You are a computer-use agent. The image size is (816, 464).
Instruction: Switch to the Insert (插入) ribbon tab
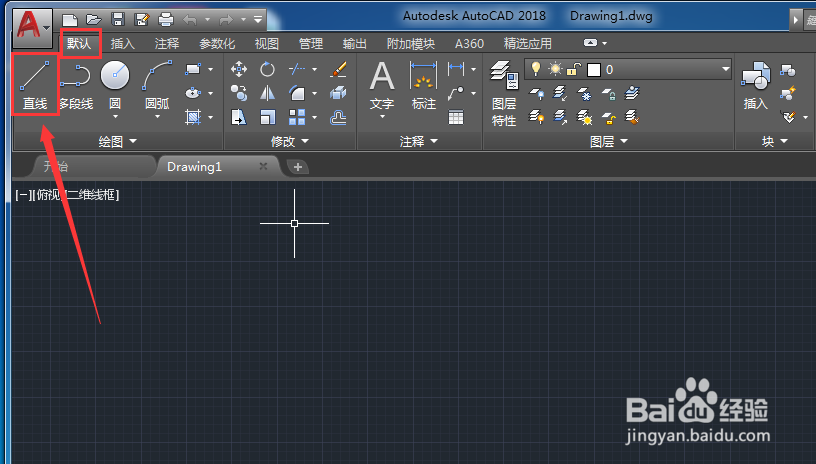tap(123, 44)
